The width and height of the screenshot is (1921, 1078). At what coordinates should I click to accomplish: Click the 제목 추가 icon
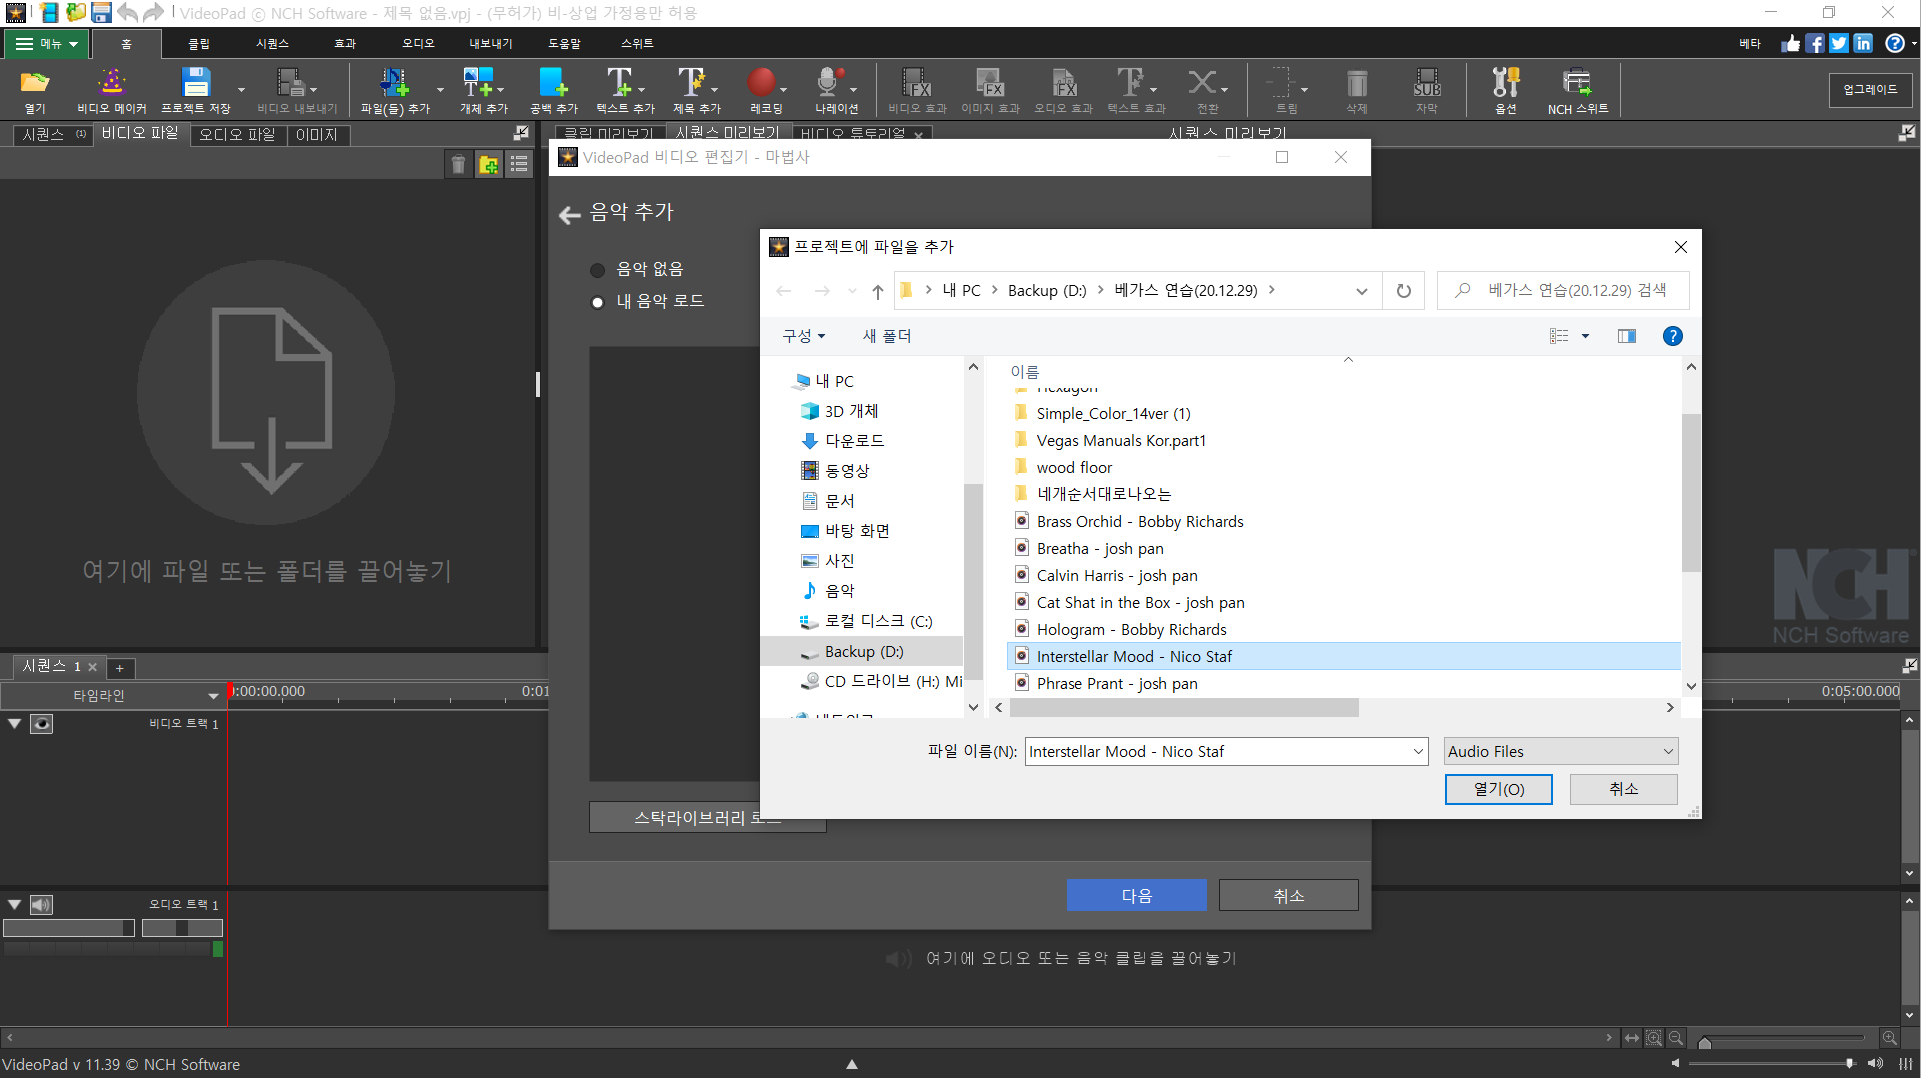692,83
